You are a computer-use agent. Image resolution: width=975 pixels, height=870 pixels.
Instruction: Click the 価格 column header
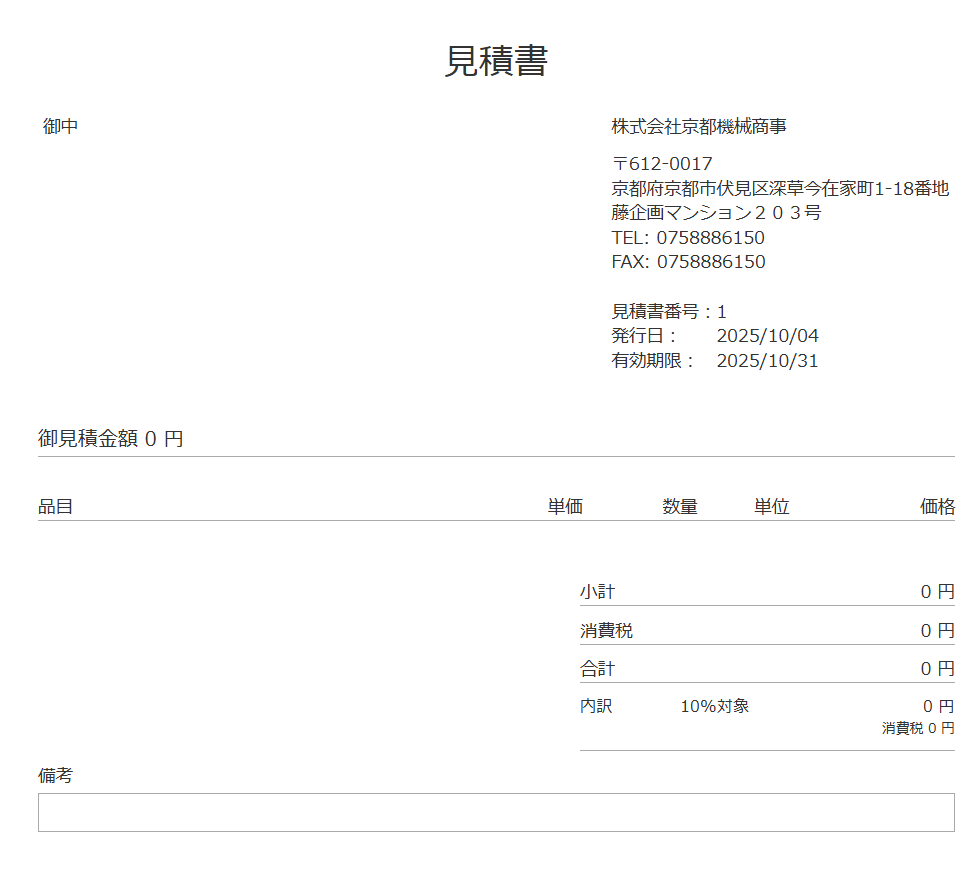[x=937, y=507]
